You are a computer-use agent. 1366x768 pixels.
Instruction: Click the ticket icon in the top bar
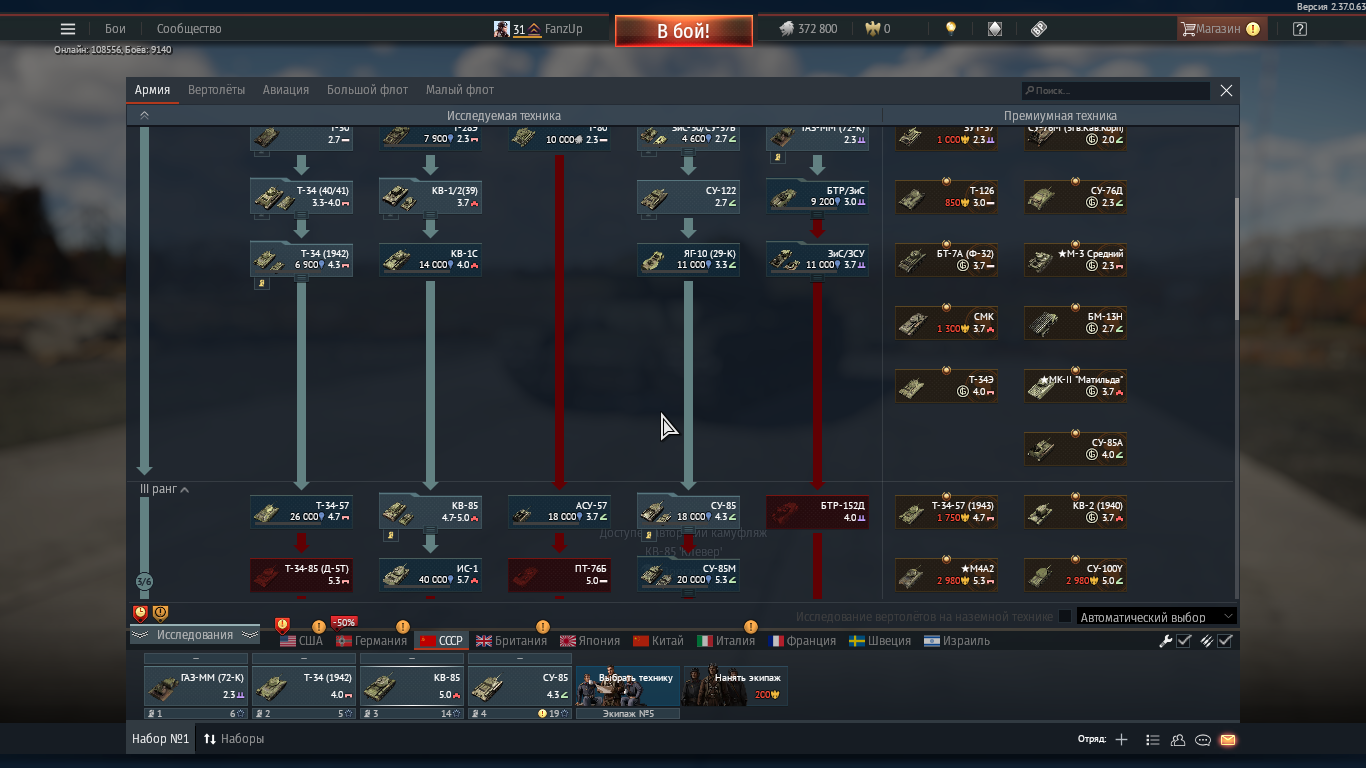click(1039, 29)
